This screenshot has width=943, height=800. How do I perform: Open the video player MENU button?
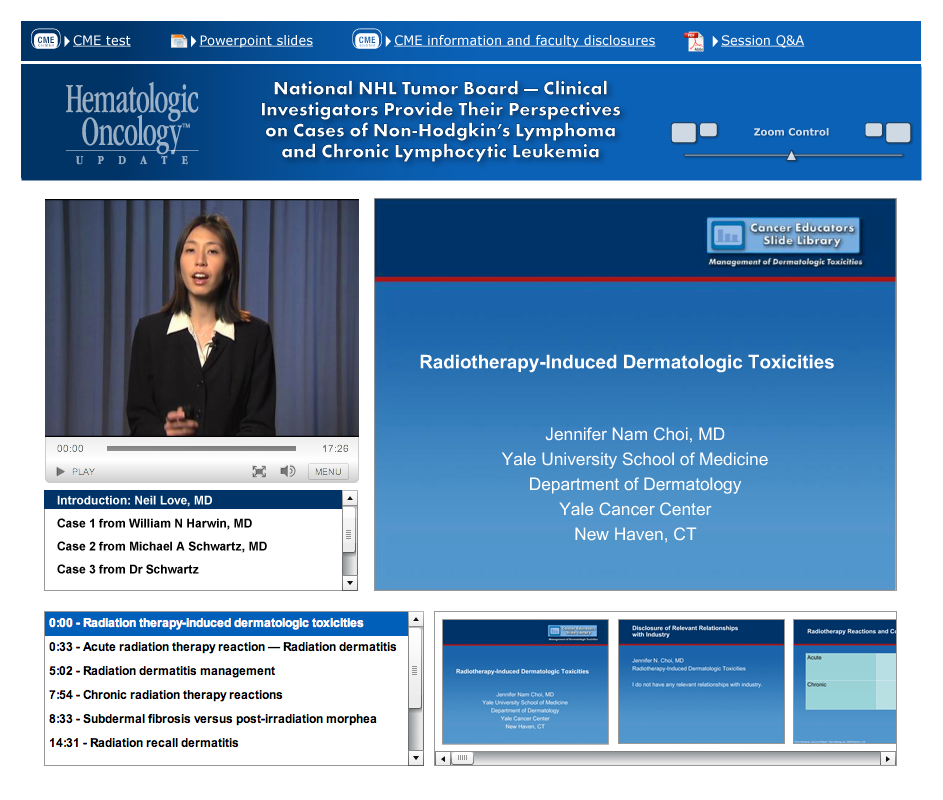click(x=328, y=472)
